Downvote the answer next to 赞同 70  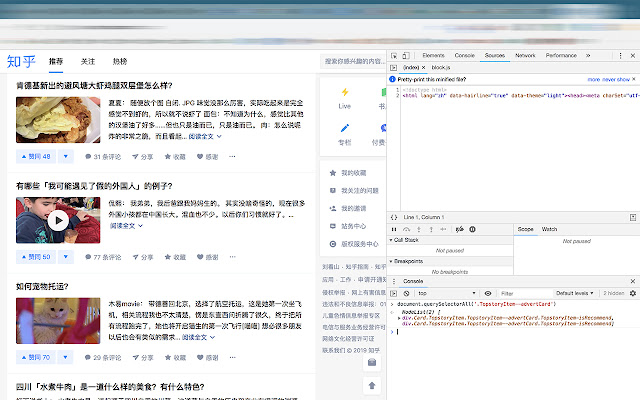point(66,357)
